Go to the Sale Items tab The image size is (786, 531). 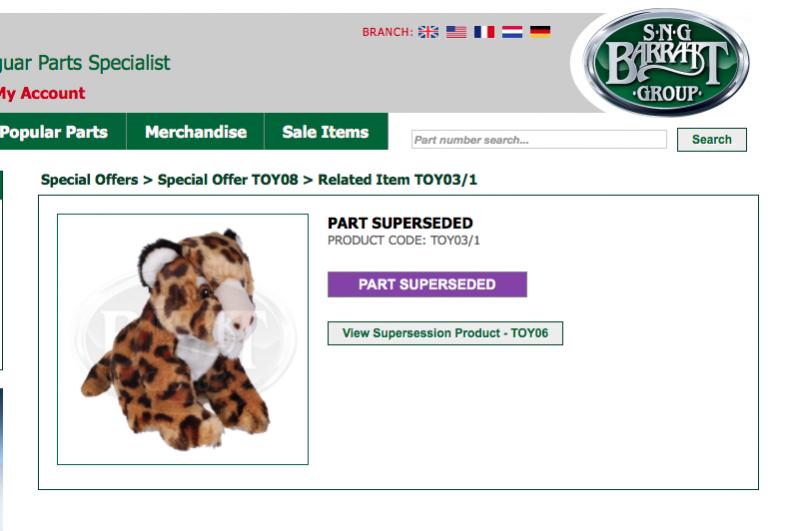[x=326, y=131]
